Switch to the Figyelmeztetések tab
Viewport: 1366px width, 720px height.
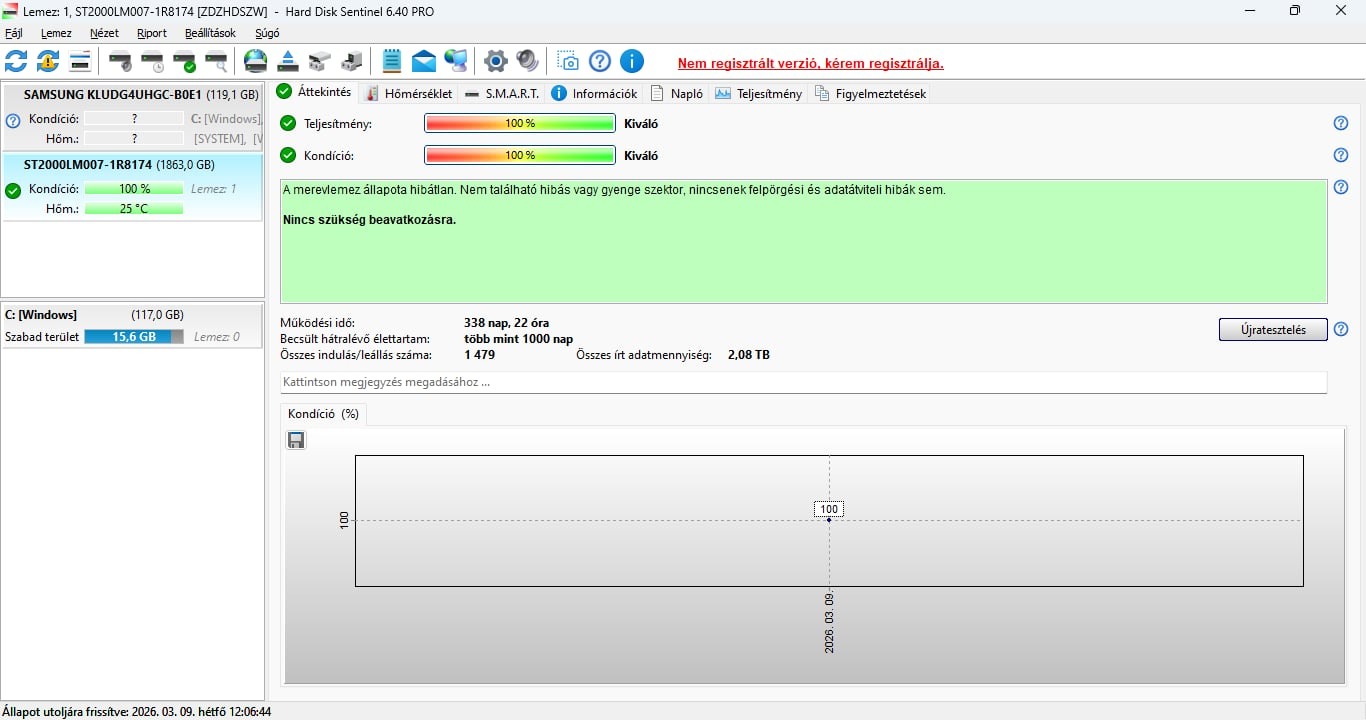point(870,93)
